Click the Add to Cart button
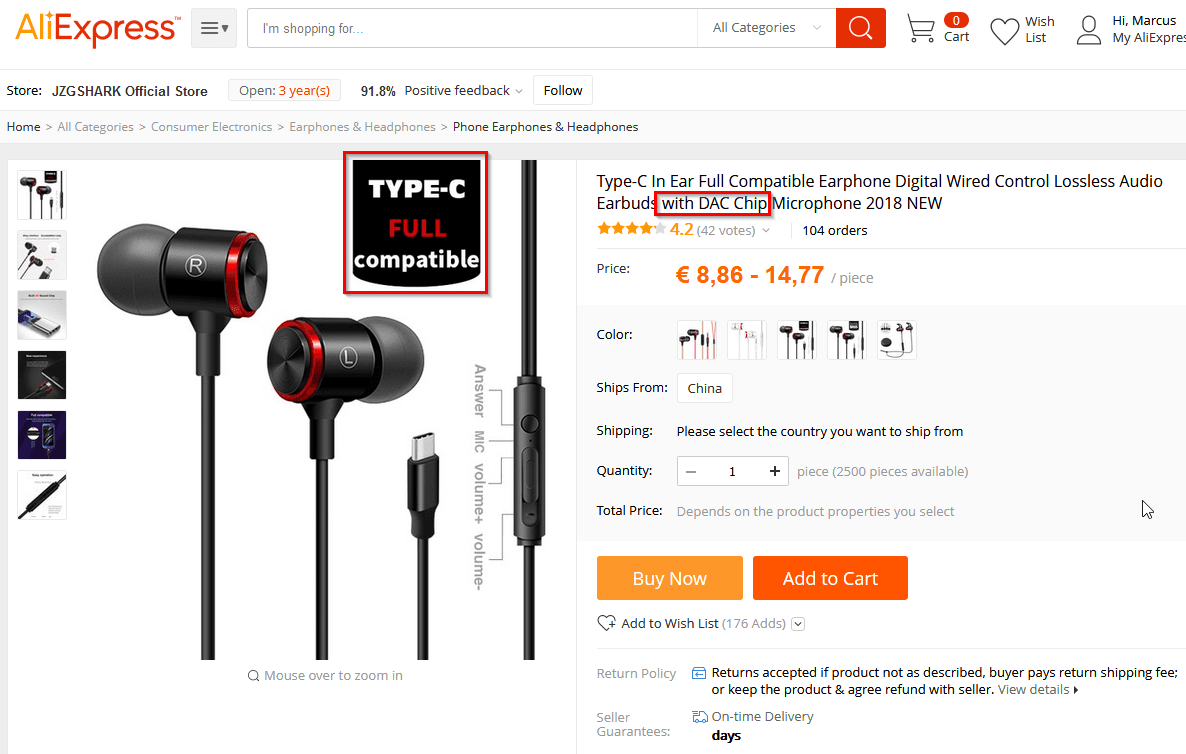 (x=830, y=578)
